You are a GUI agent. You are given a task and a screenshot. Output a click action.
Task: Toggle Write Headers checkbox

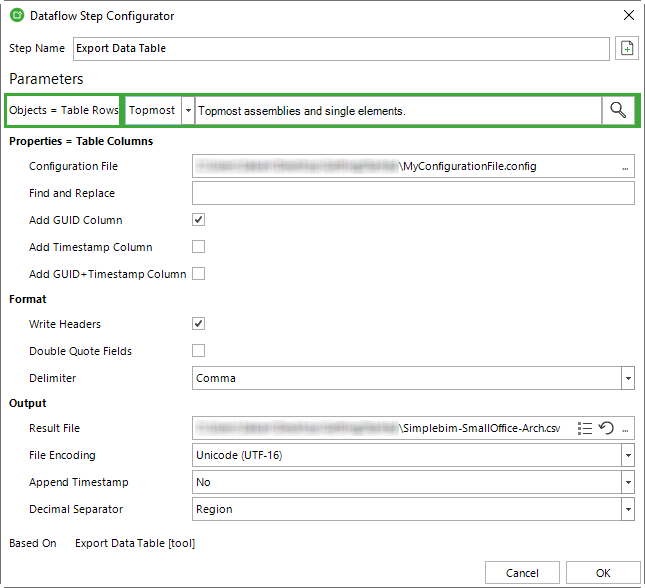coord(198,324)
